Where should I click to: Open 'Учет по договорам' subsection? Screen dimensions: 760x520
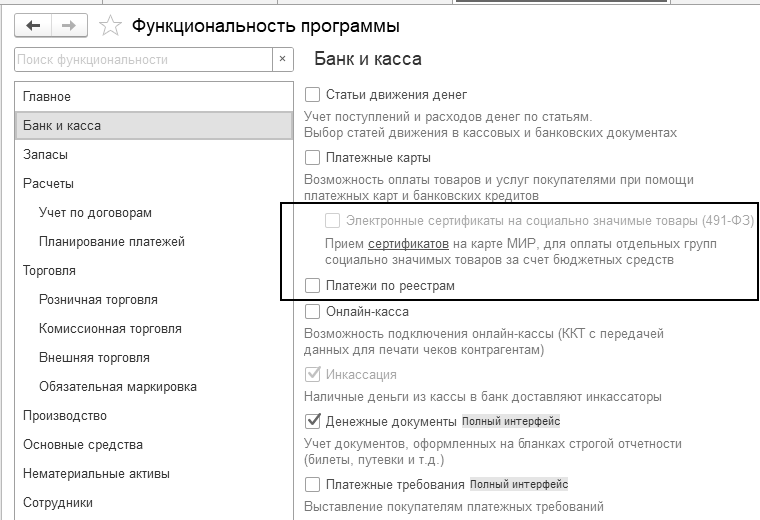click(x=154, y=213)
